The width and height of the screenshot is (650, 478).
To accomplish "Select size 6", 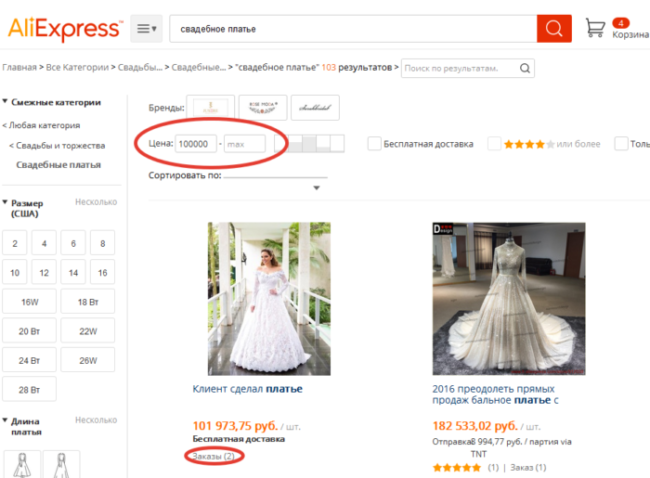I will pos(73,243).
